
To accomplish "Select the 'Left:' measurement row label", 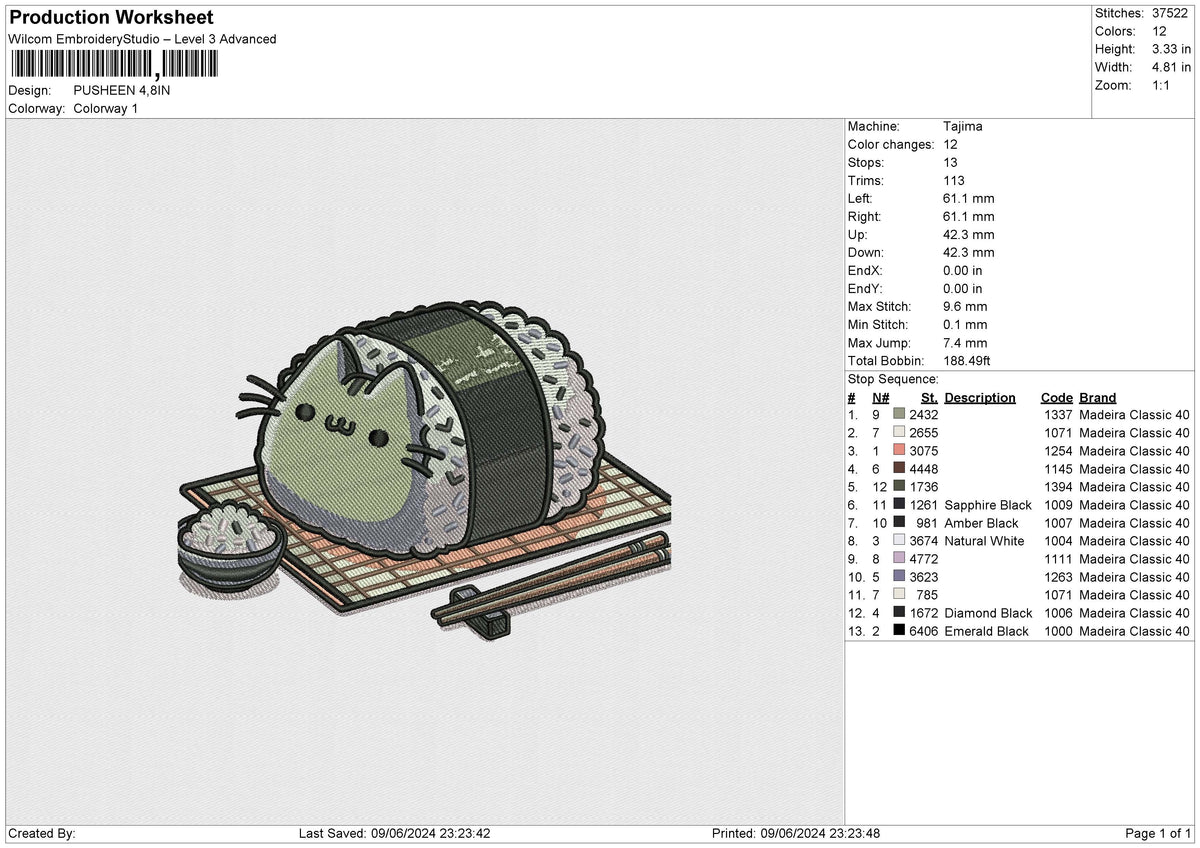I will tap(861, 199).
